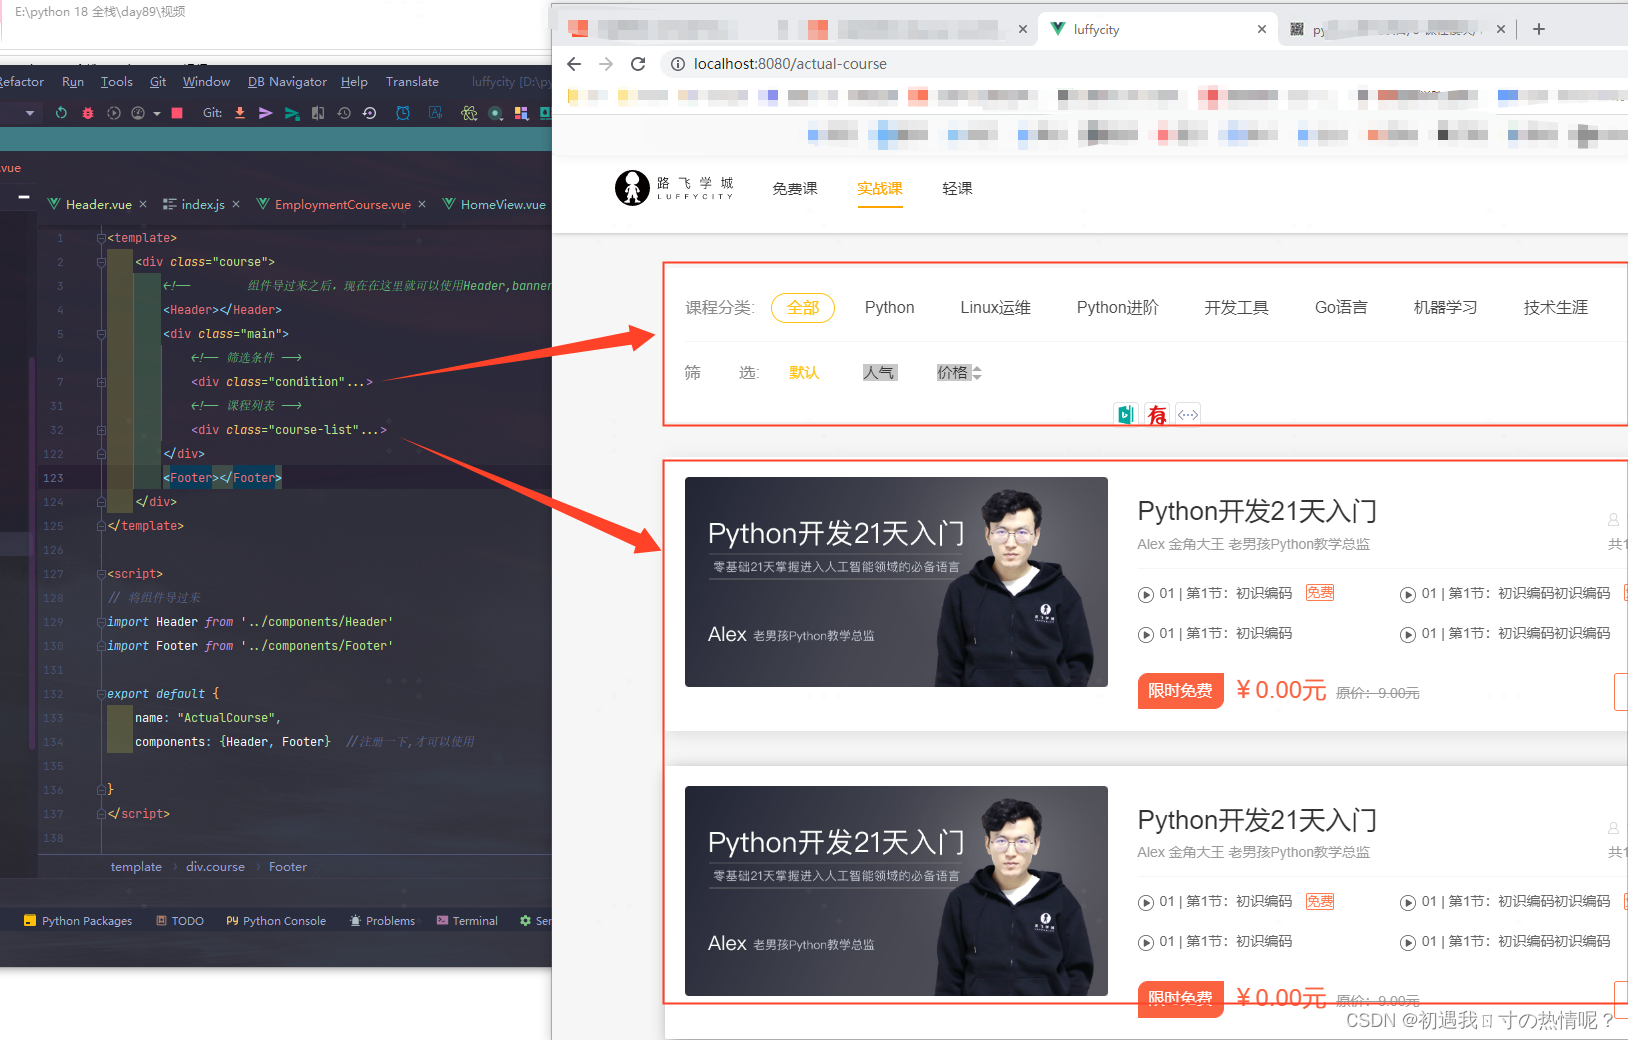Click the red Debug bug icon
Image resolution: width=1628 pixels, height=1040 pixels.
click(x=88, y=113)
